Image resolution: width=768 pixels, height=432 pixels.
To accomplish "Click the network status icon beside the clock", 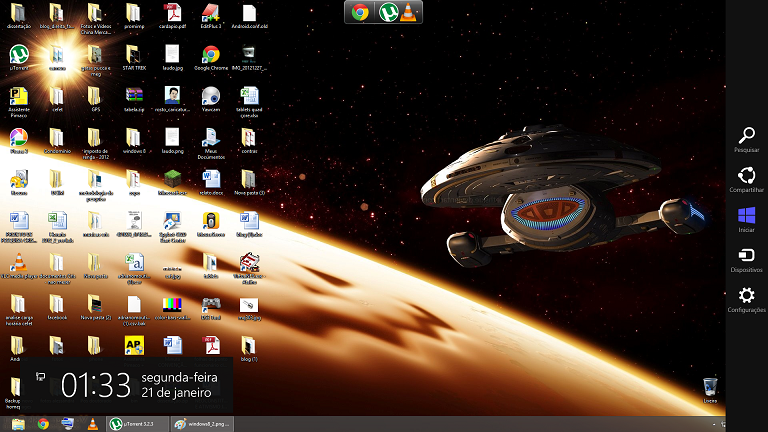I will coord(41,376).
